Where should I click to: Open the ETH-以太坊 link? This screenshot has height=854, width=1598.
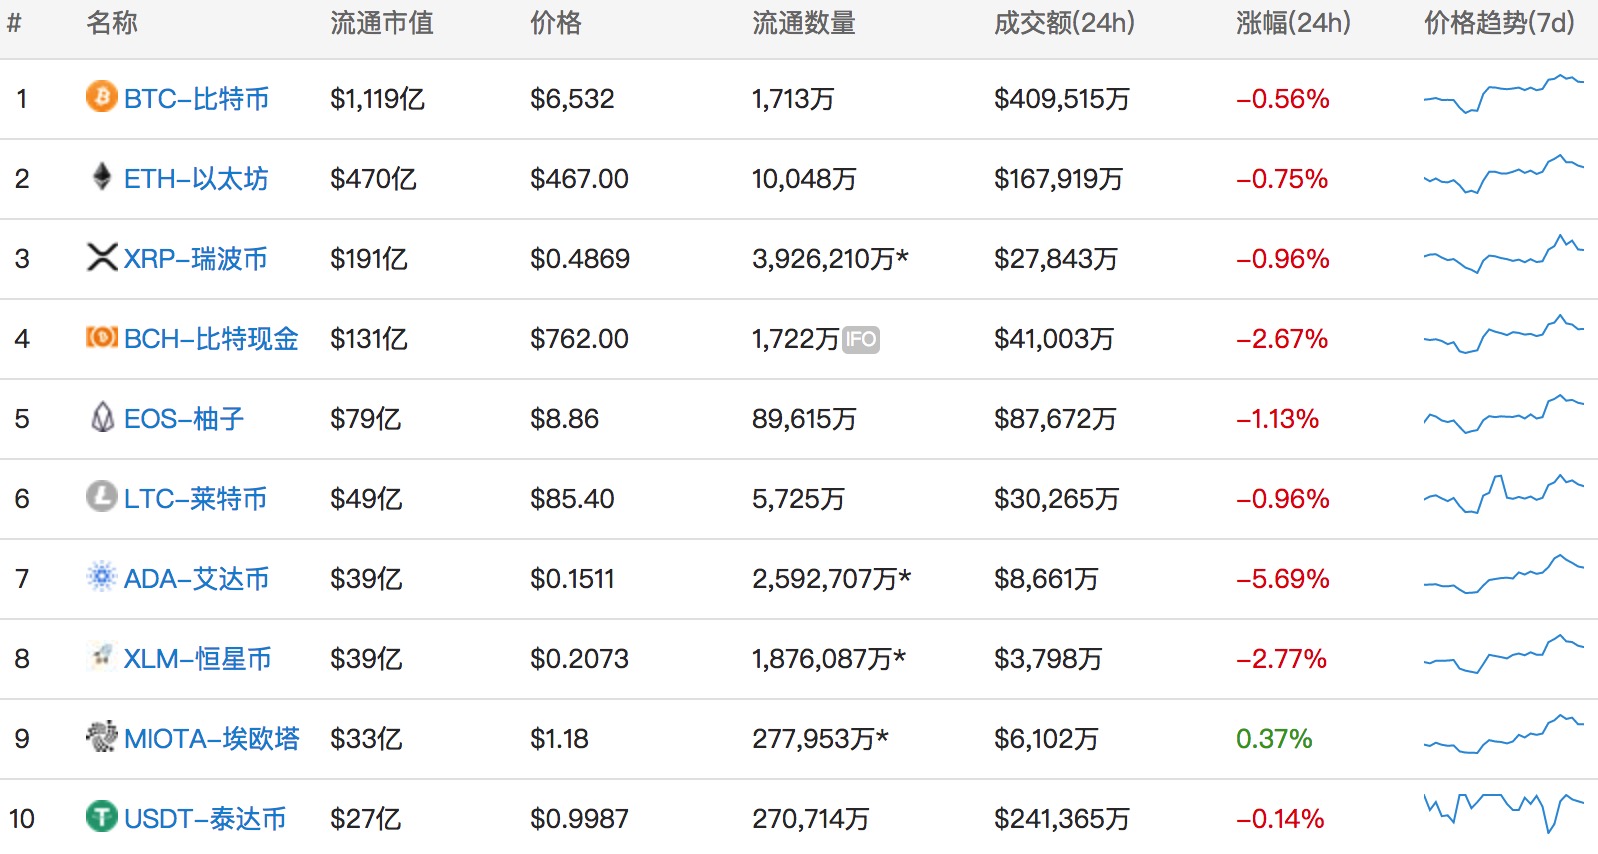pyautogui.click(x=196, y=179)
